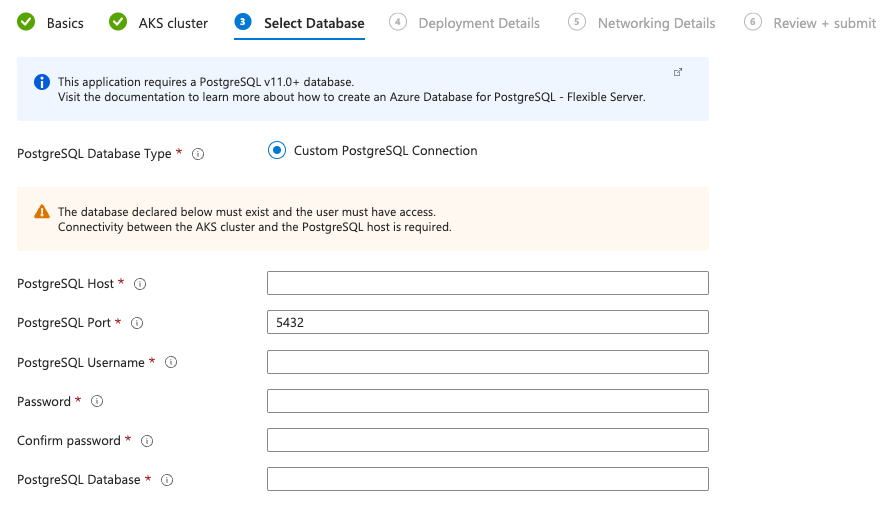
Task: Click the Confirm password input field
Action: pos(487,440)
